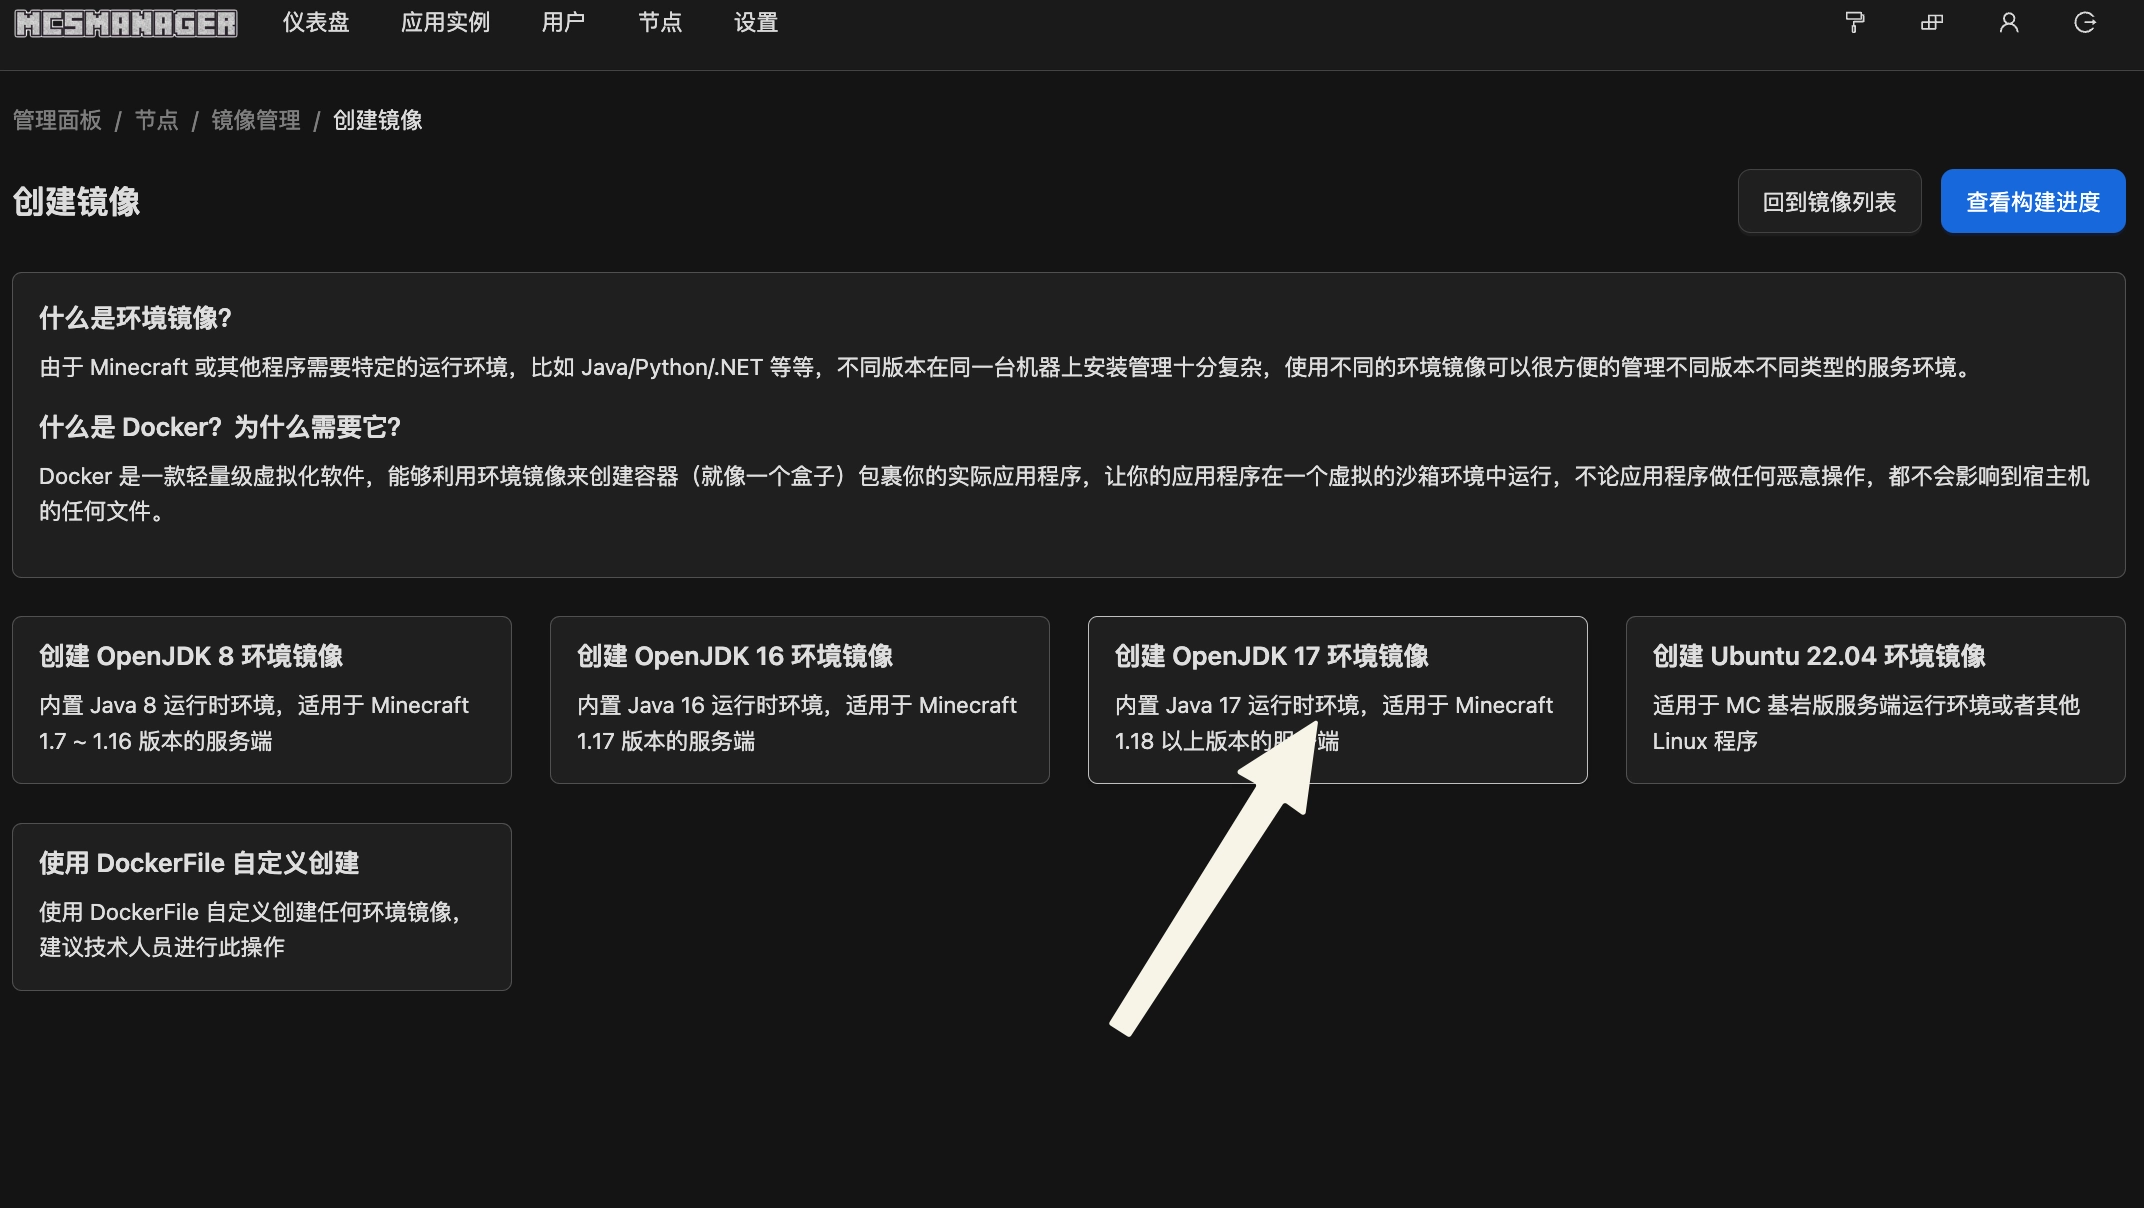Switch to the 节点 menu item
This screenshot has width=2144, height=1208.
[x=660, y=23]
